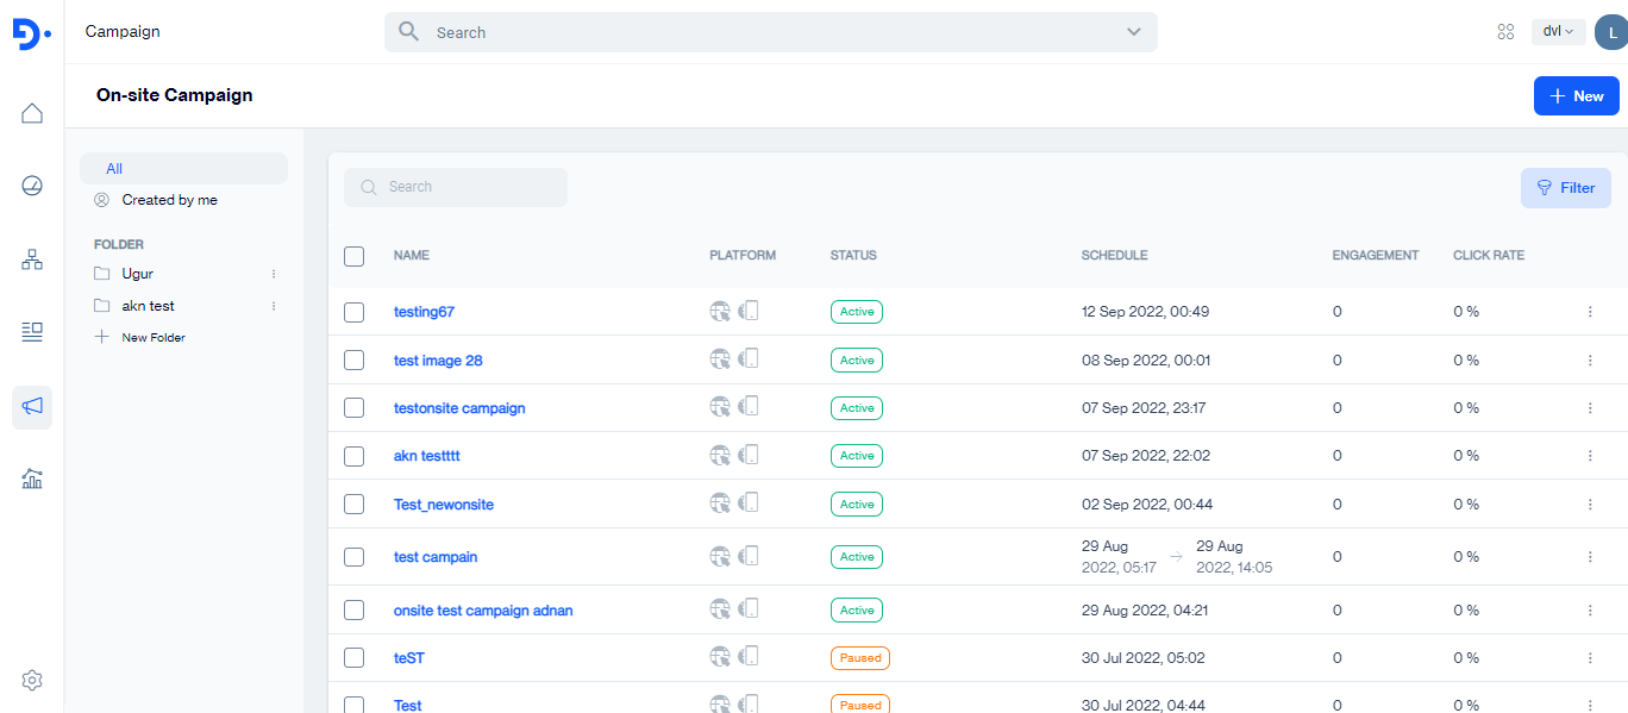Tick the checkbox beside onsite test campaign adnan
Image resolution: width=1628 pixels, height=713 pixels.
point(354,610)
